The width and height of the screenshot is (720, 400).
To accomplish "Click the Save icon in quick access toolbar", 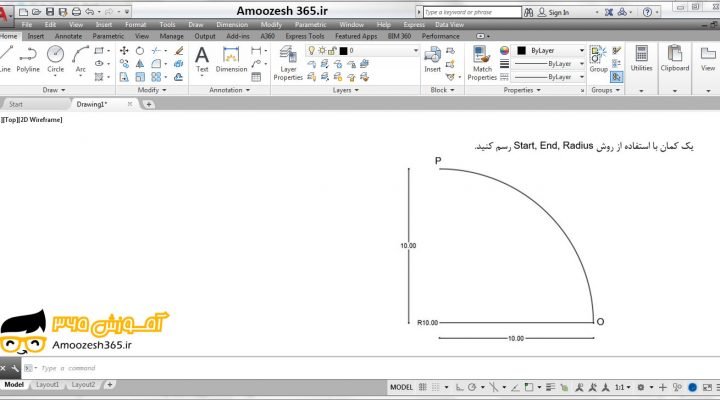I will pos(50,12).
